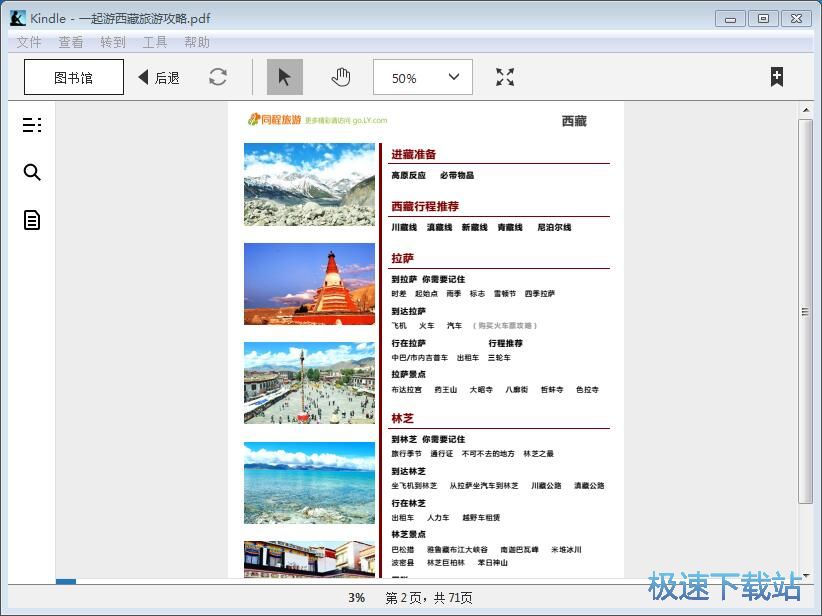Screen dimensions: 822x616
Task: Enter fullscreen reading mode
Action: [504, 76]
